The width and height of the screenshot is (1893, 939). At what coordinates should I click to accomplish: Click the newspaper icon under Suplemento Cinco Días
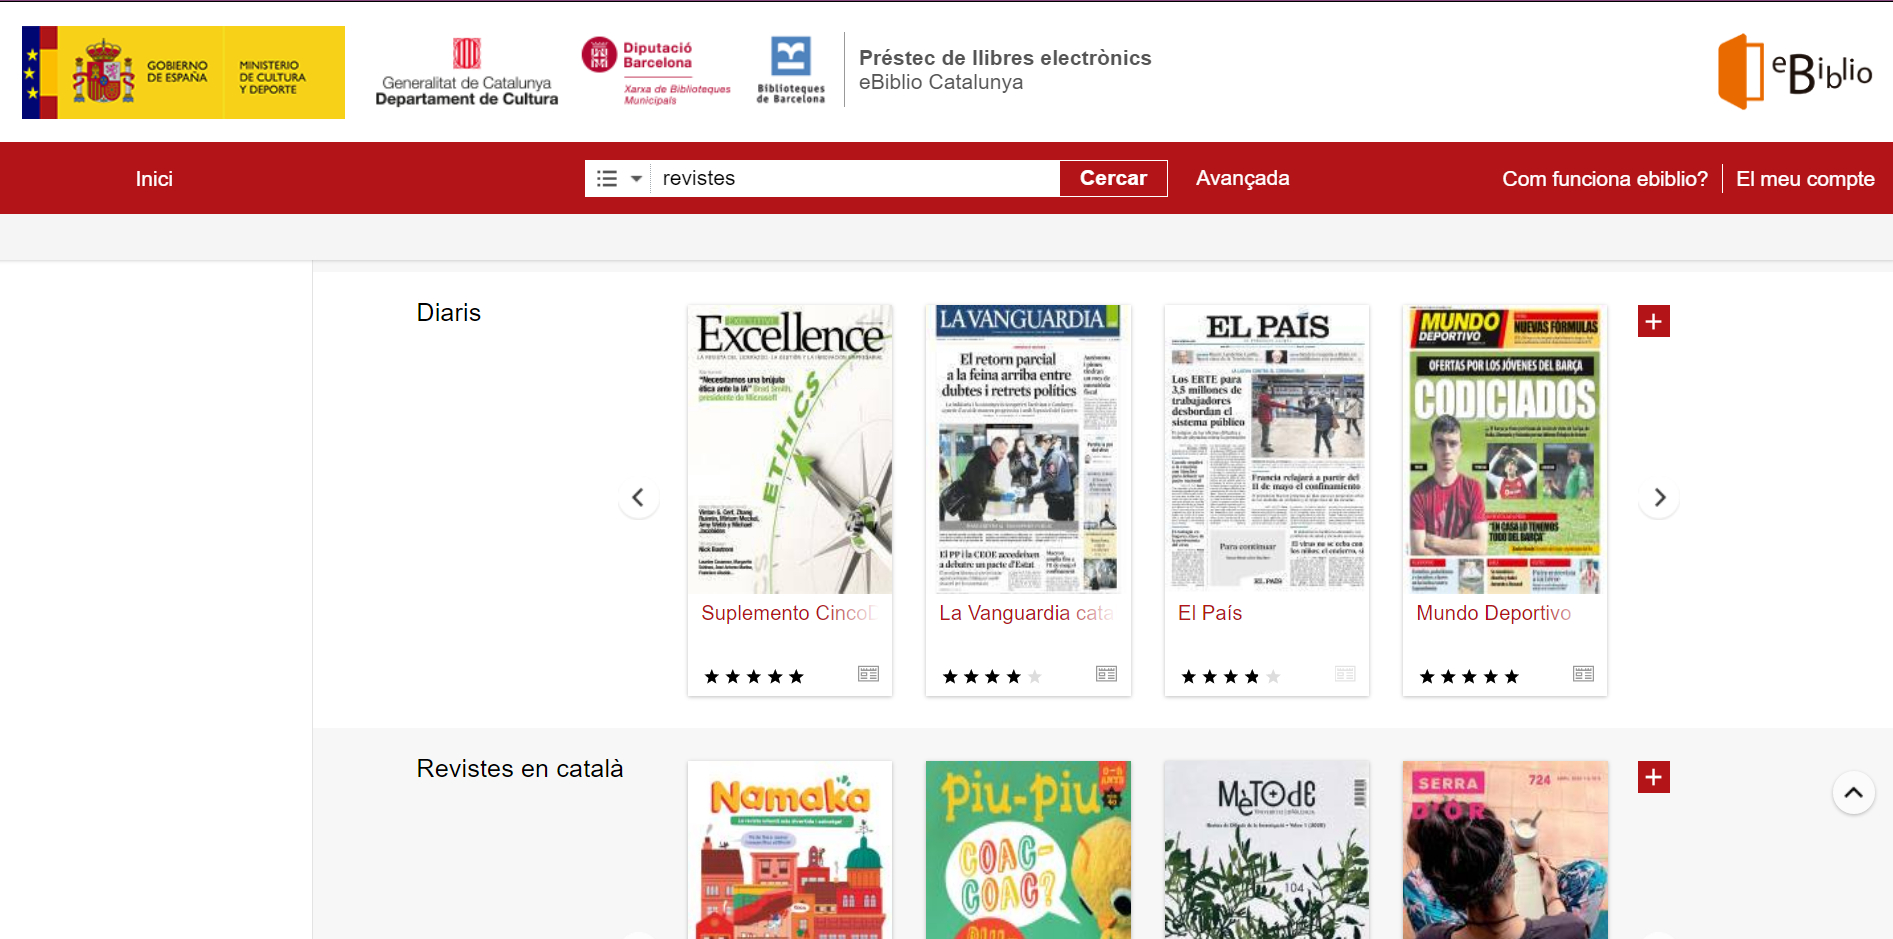tap(868, 674)
